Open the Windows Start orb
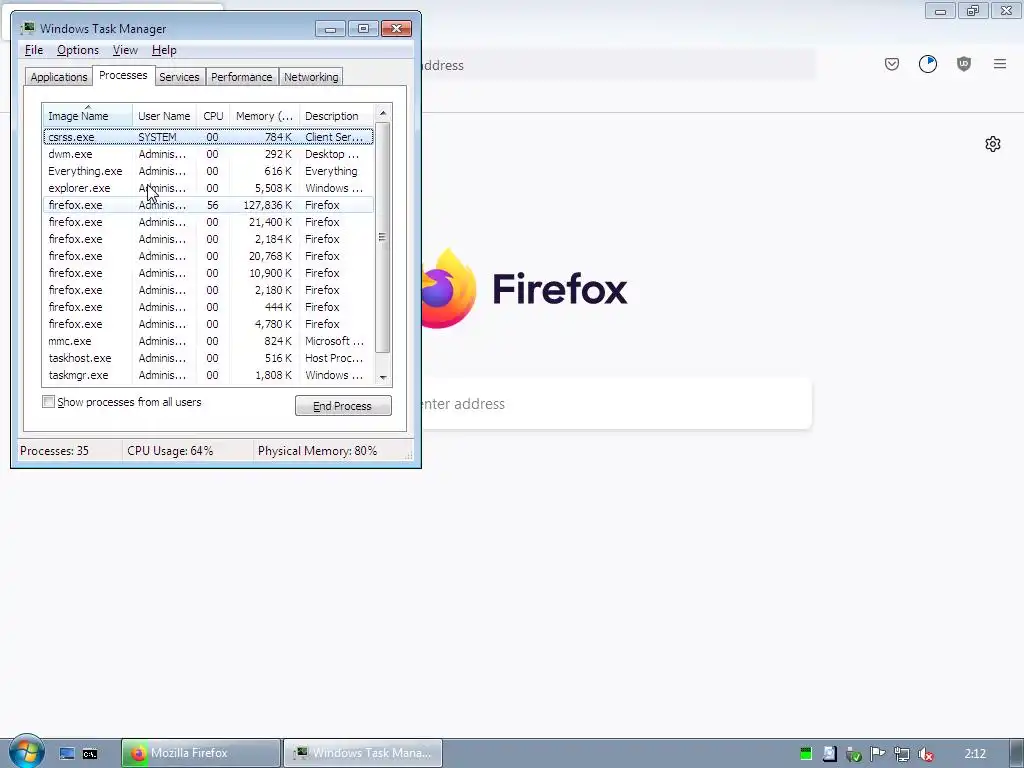Viewport: 1024px width, 768px height. (x=26, y=752)
